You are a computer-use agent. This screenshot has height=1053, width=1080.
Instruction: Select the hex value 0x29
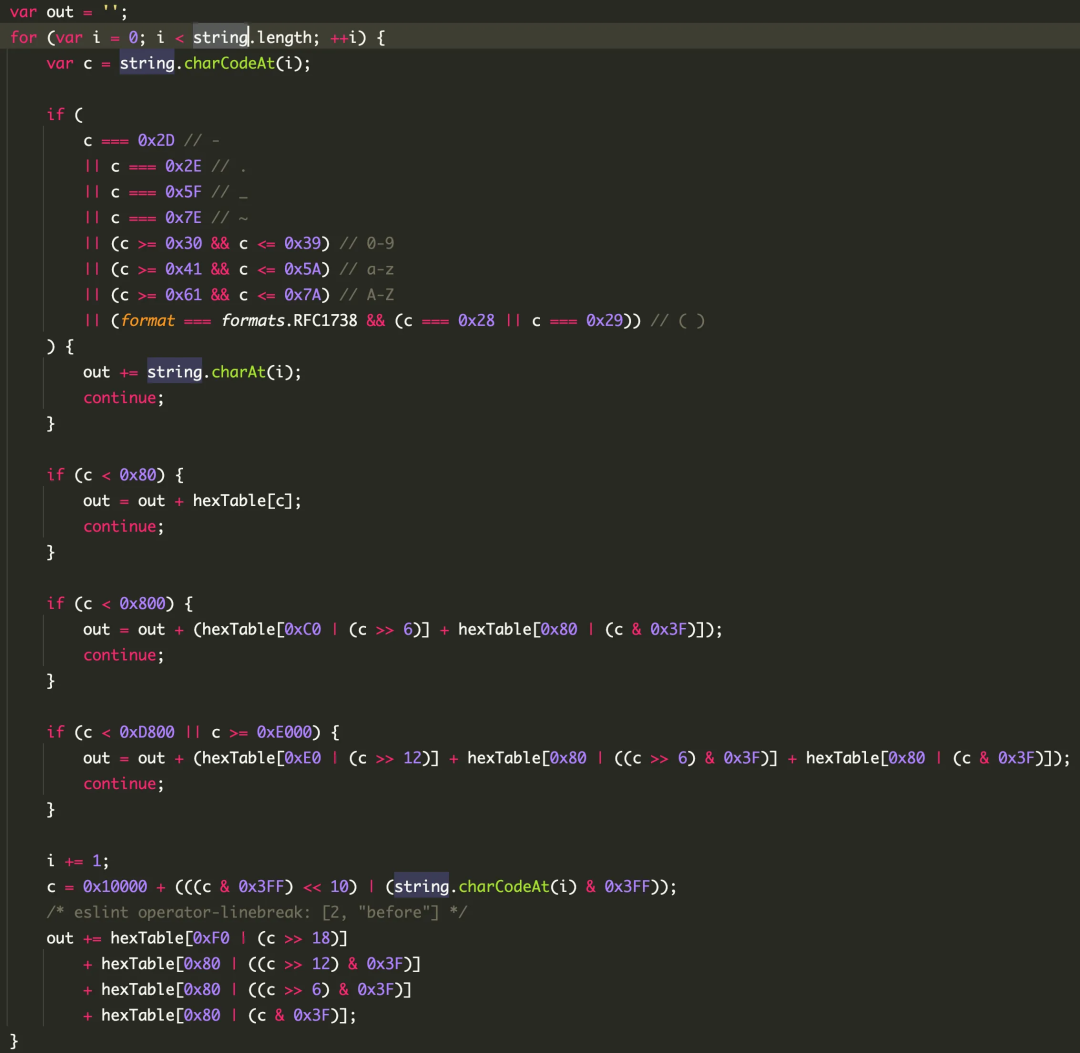604,320
